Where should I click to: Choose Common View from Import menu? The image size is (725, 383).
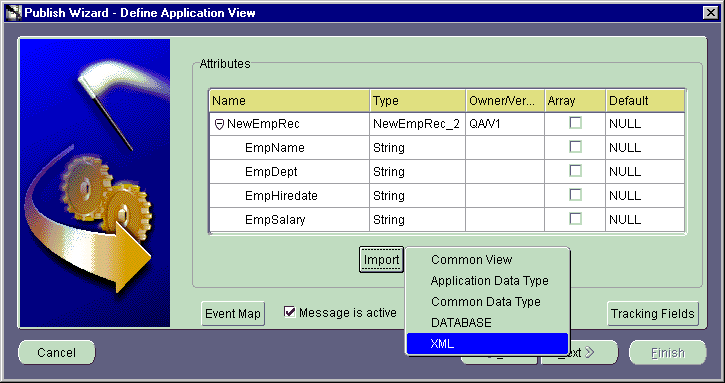(x=487, y=260)
